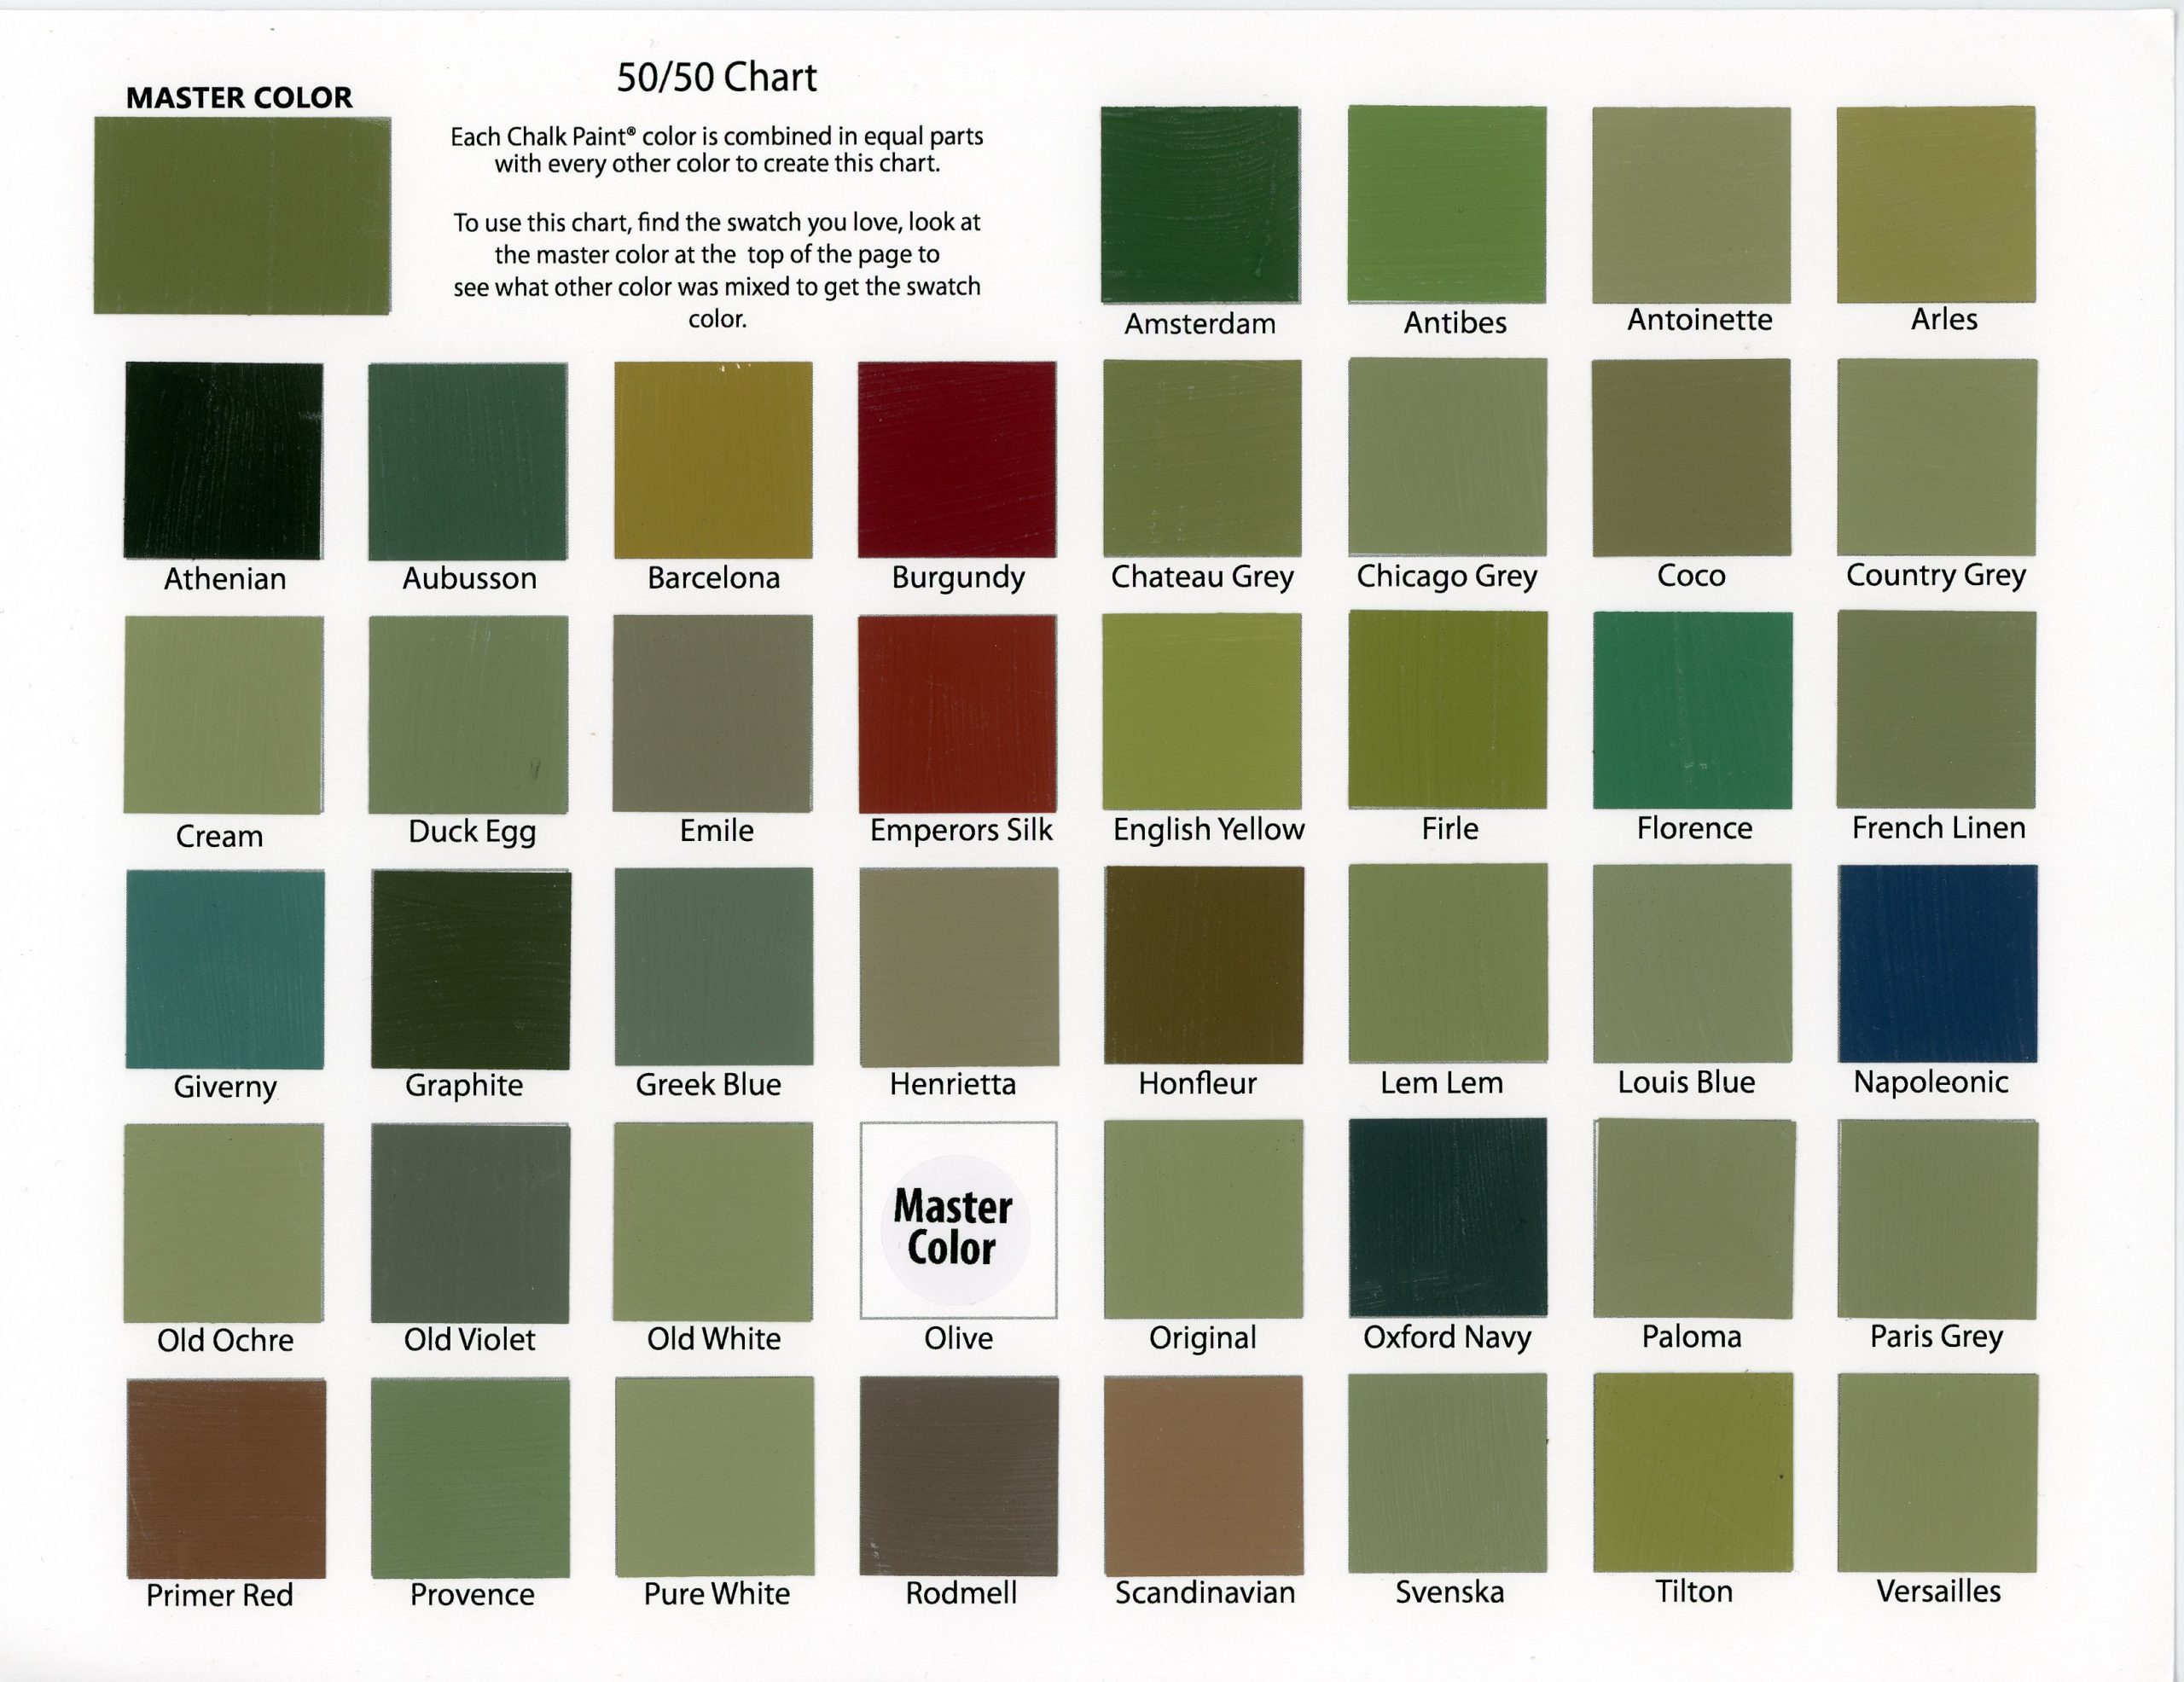Click the 'To use this chart' instructions paragraph

click(717, 270)
